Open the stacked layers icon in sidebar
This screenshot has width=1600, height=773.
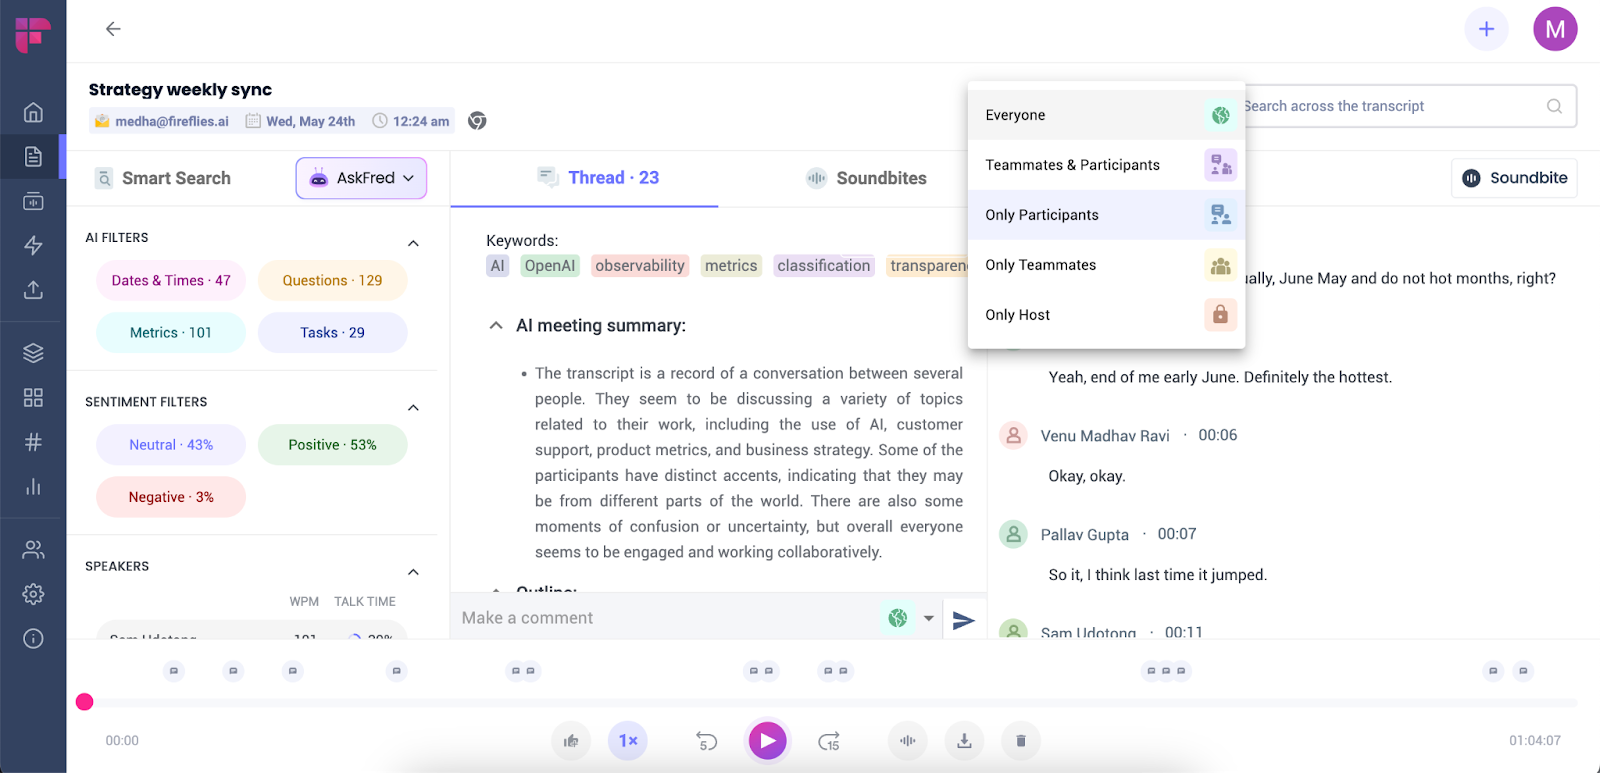pyautogui.click(x=33, y=353)
